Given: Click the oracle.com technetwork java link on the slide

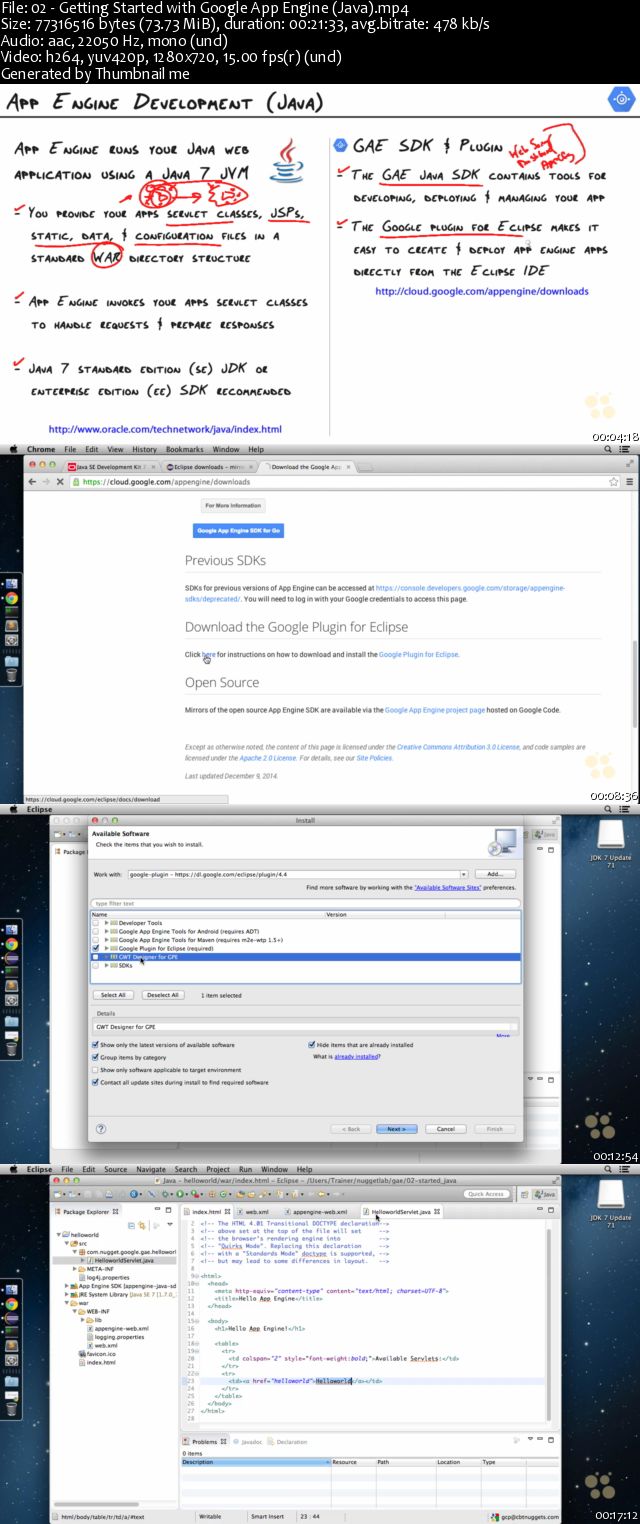Looking at the screenshot, I should click(165, 429).
